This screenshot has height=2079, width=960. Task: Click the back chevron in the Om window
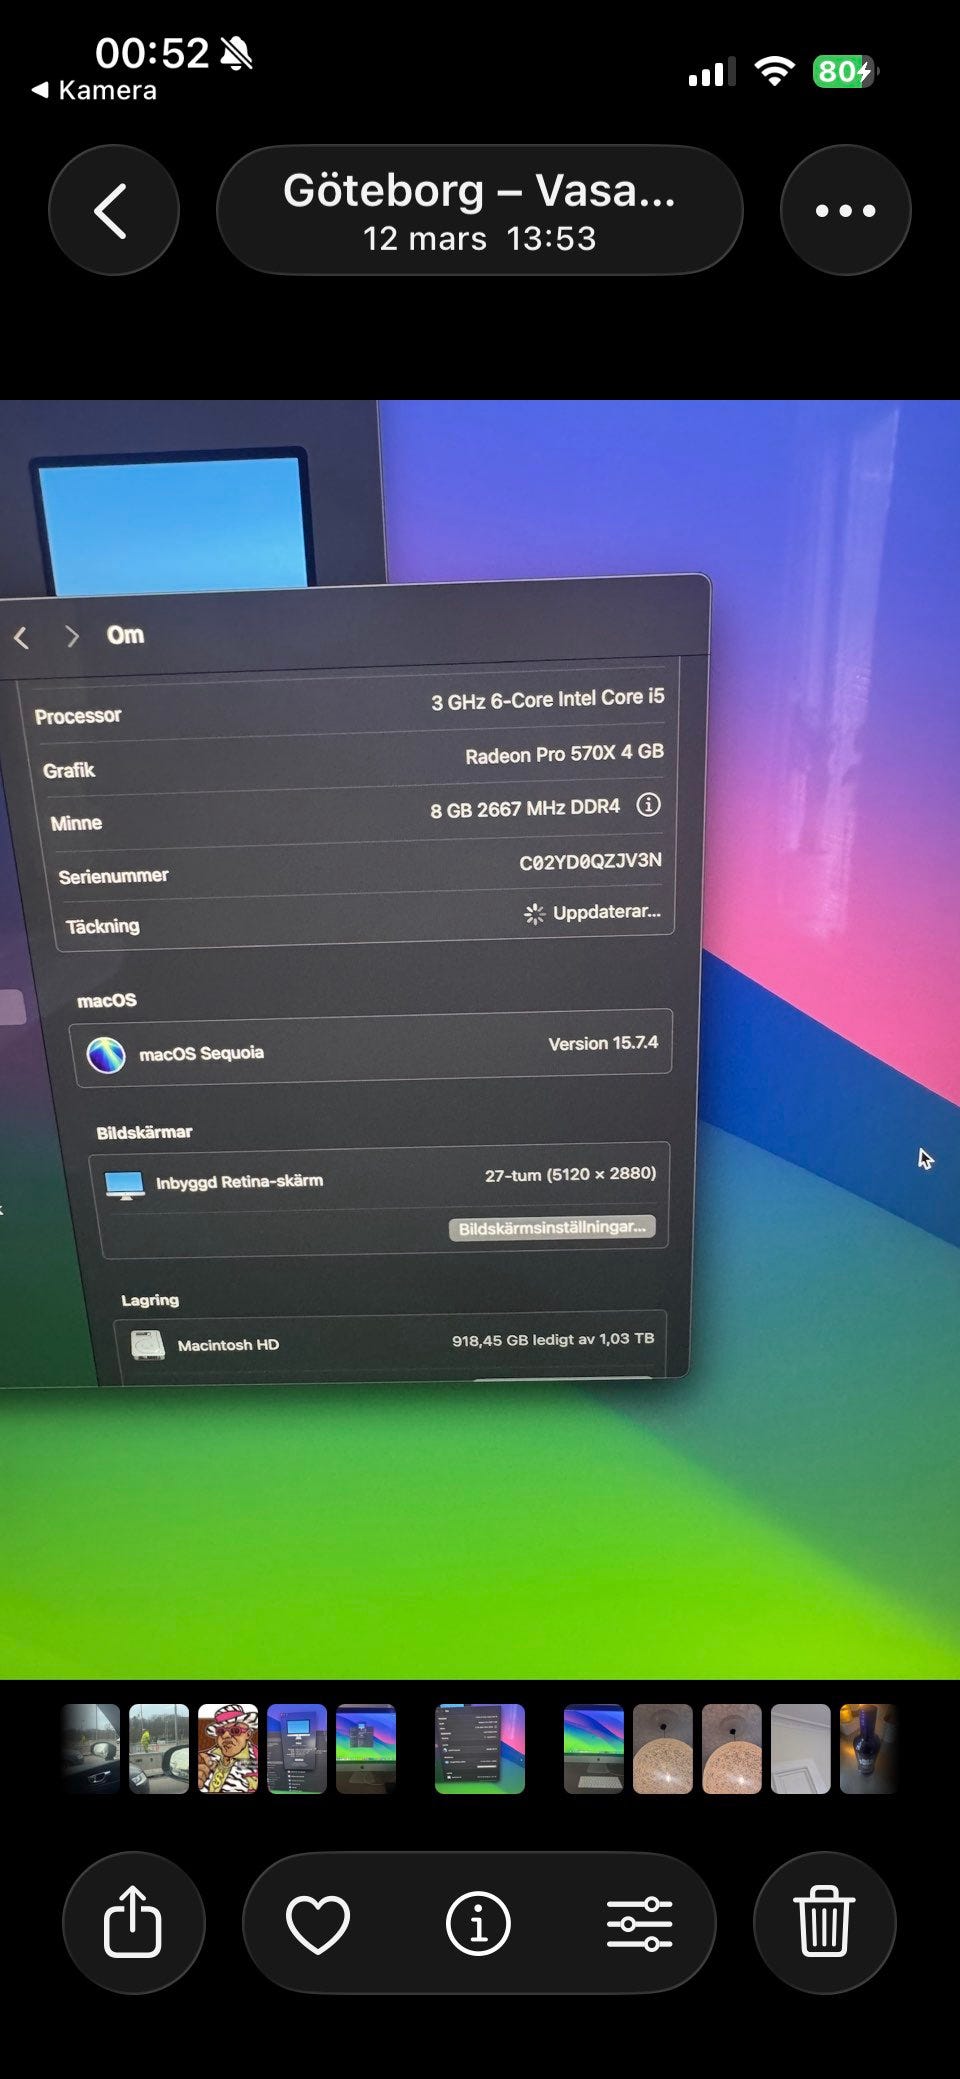[21, 637]
